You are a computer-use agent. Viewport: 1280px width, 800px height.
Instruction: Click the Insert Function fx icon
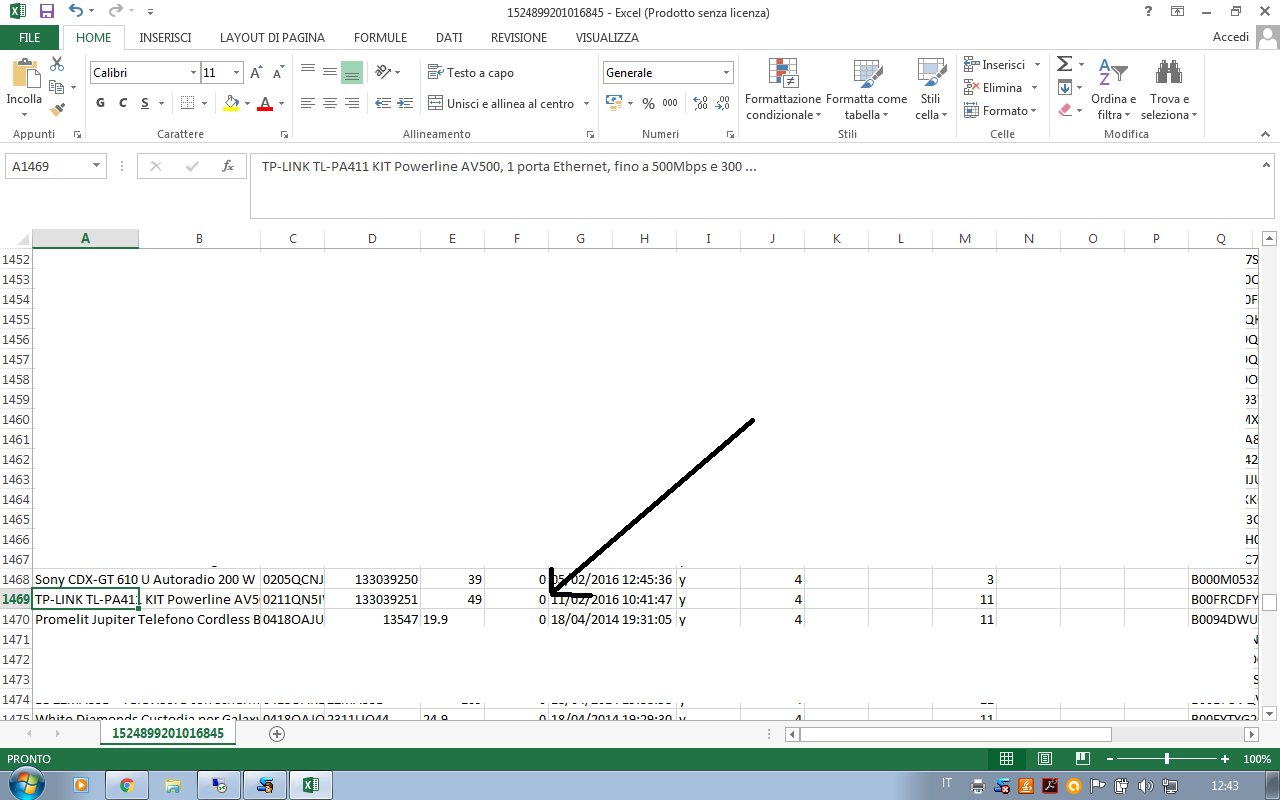(x=228, y=166)
